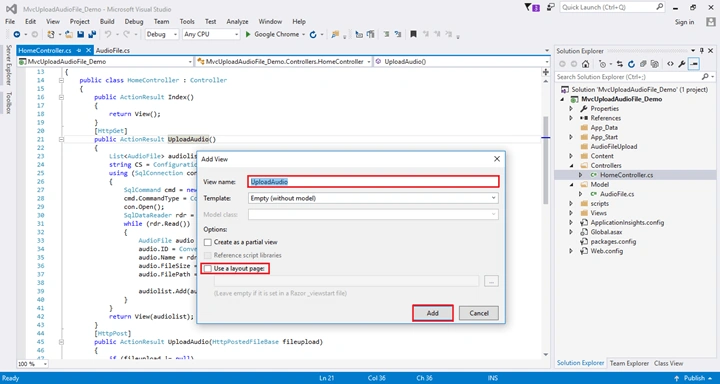Close the HomeController.cs tab
The width and height of the screenshot is (720, 384).
click(x=88, y=51)
